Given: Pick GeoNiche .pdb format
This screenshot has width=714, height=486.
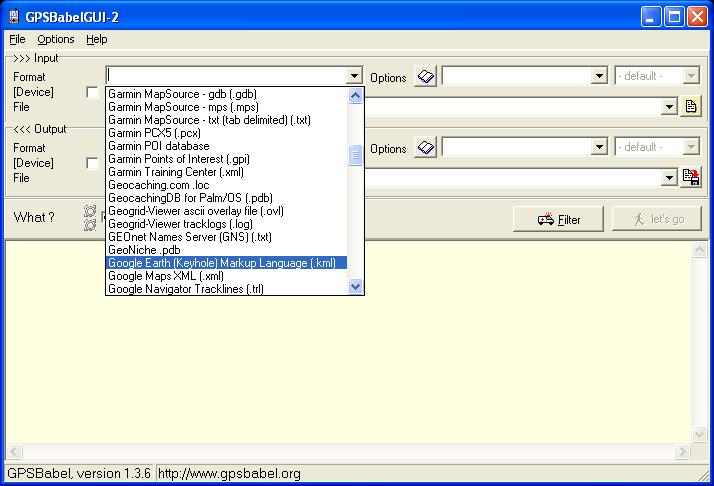Looking at the screenshot, I should (x=226, y=250).
